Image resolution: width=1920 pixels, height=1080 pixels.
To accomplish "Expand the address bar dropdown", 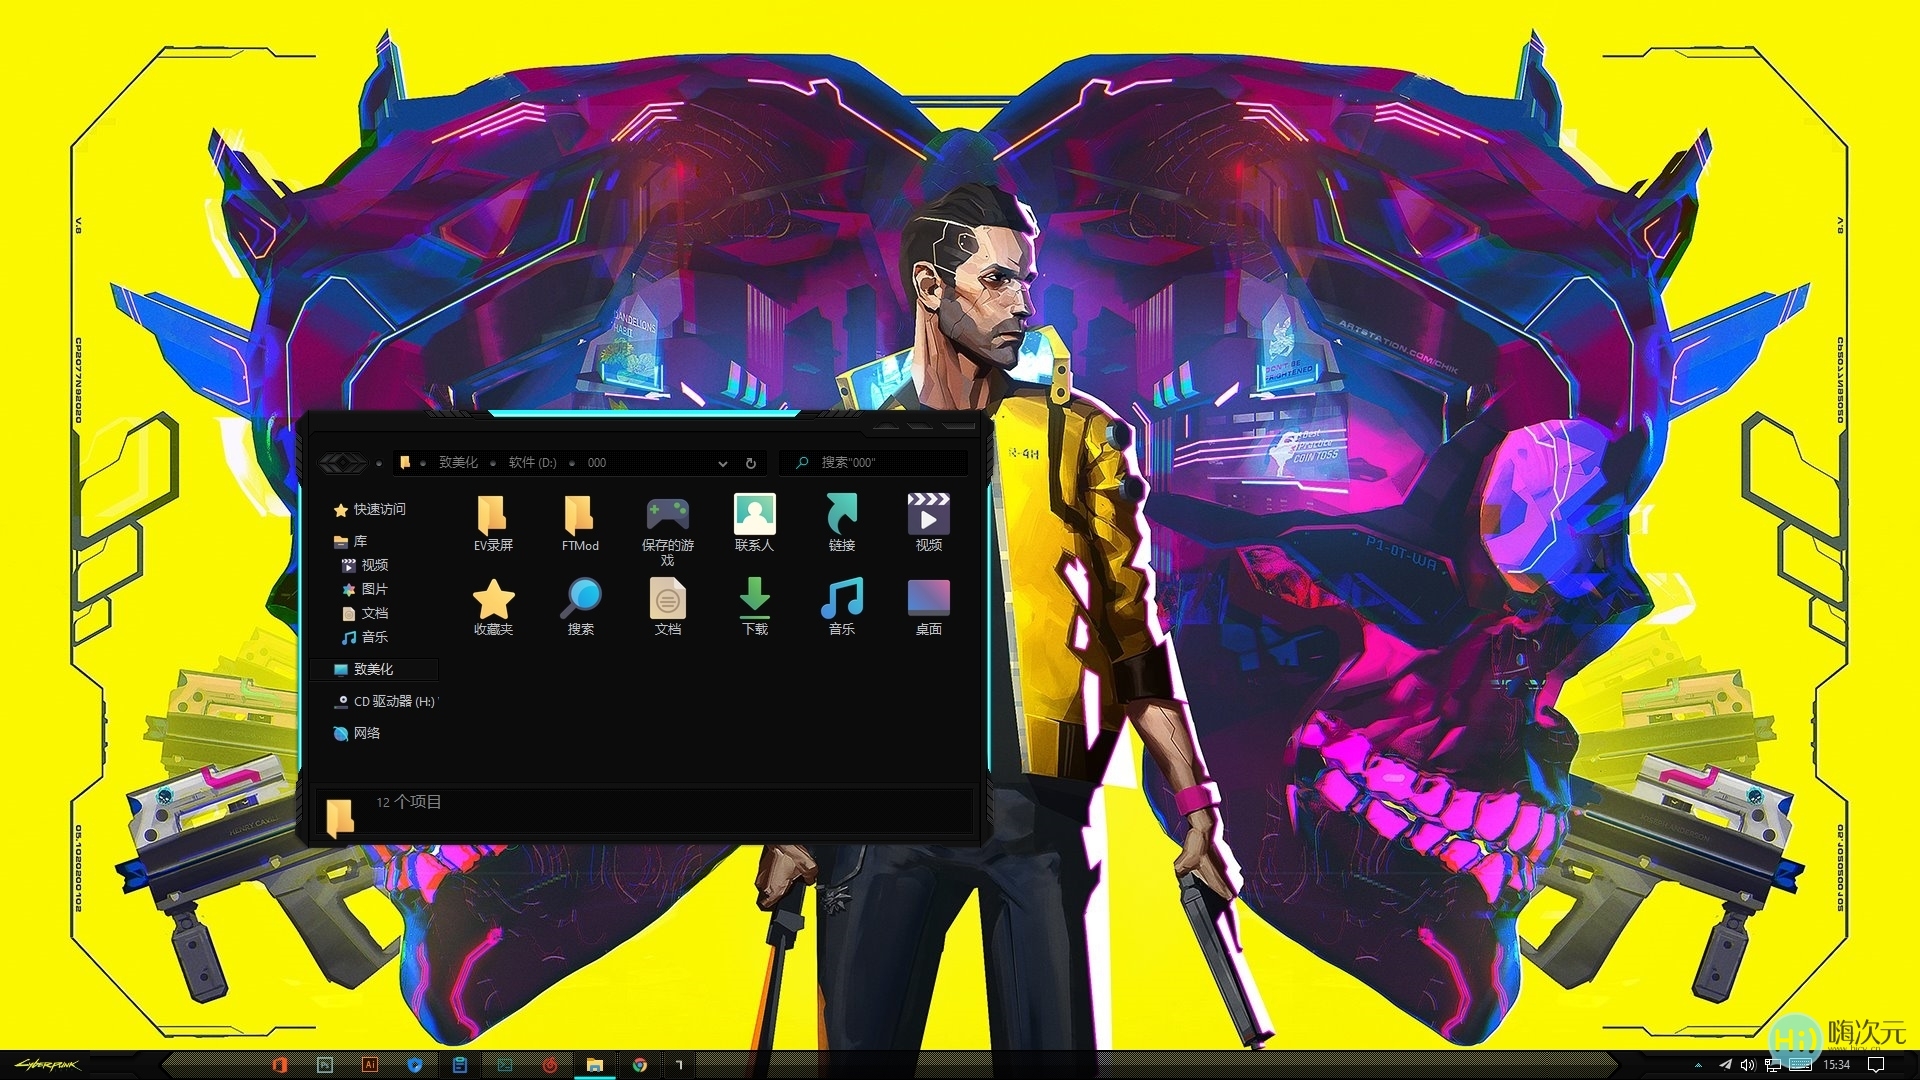I will [723, 463].
